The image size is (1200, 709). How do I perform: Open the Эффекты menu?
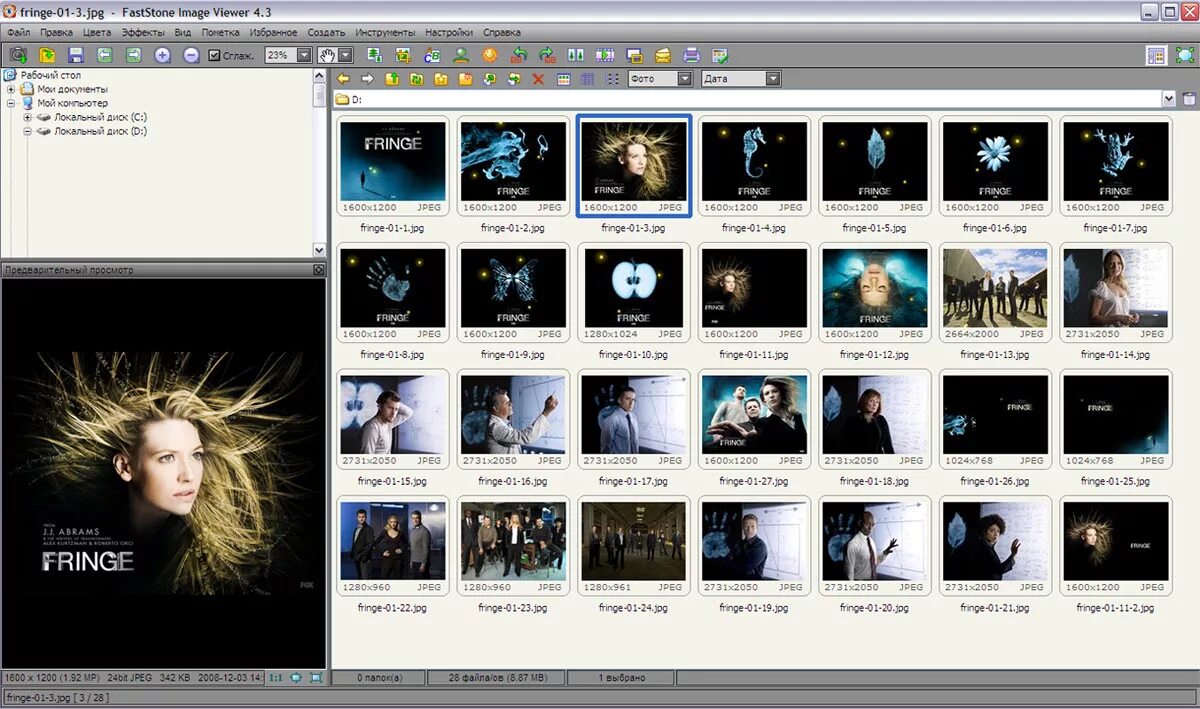143,33
